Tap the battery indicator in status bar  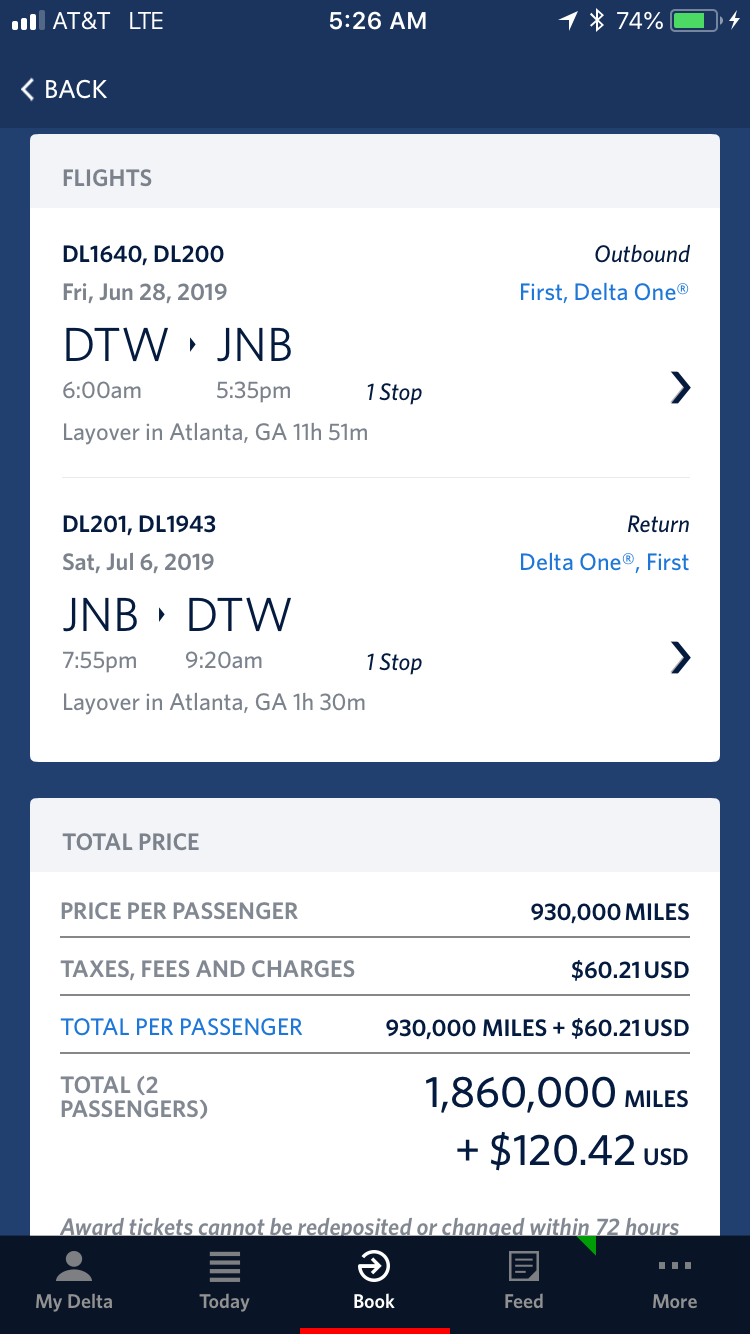click(699, 21)
